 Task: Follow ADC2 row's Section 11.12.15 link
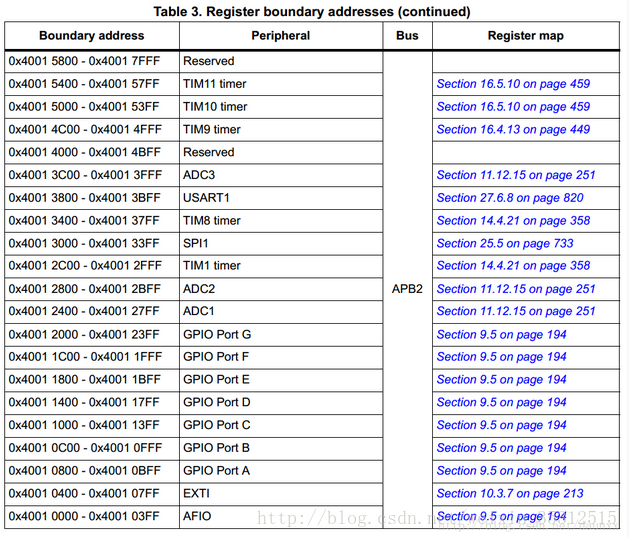coord(516,289)
